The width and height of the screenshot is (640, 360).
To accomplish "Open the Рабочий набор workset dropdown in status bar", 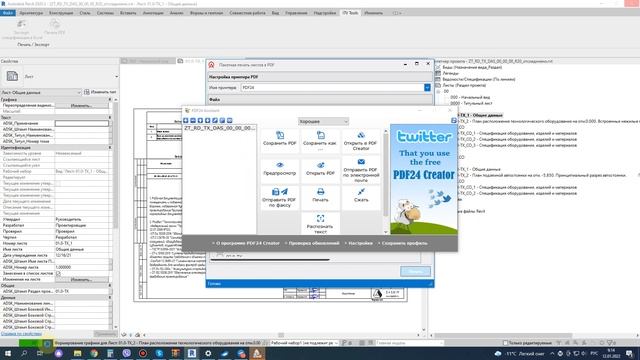I will tap(304, 343).
